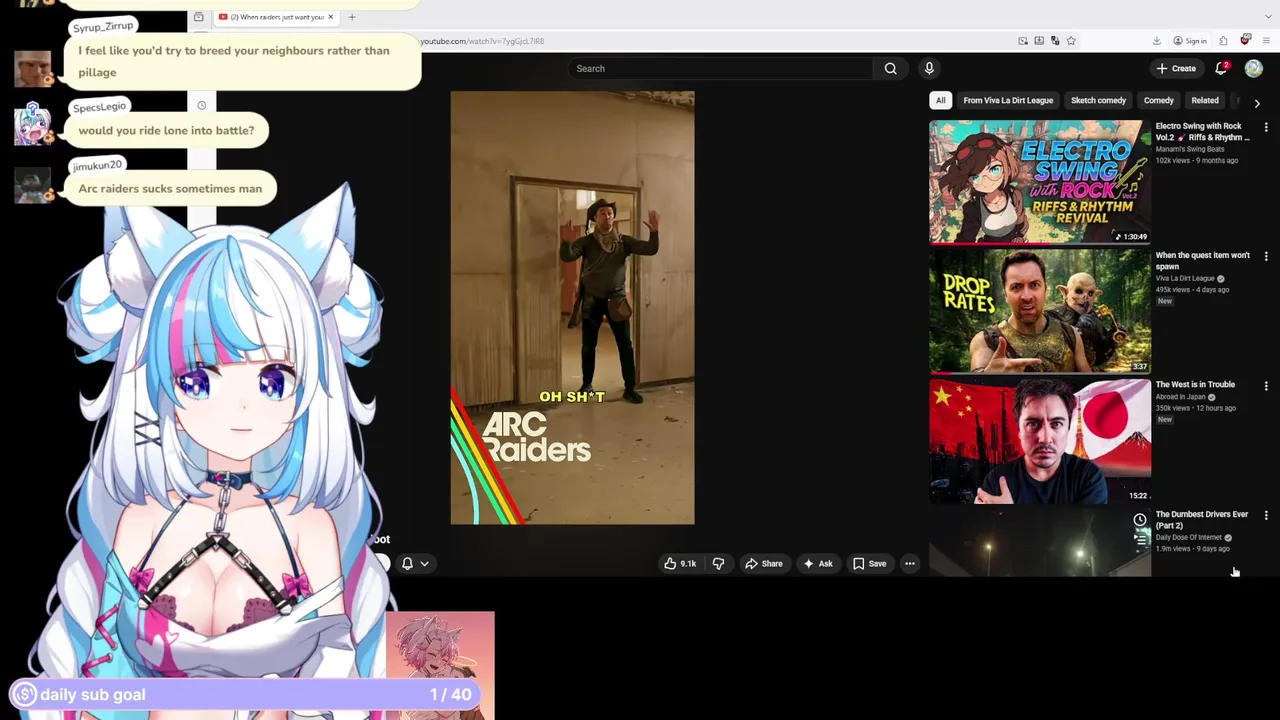Open options menu for Electro Swing video
Screen dimensions: 1280x720
tap(1266, 127)
